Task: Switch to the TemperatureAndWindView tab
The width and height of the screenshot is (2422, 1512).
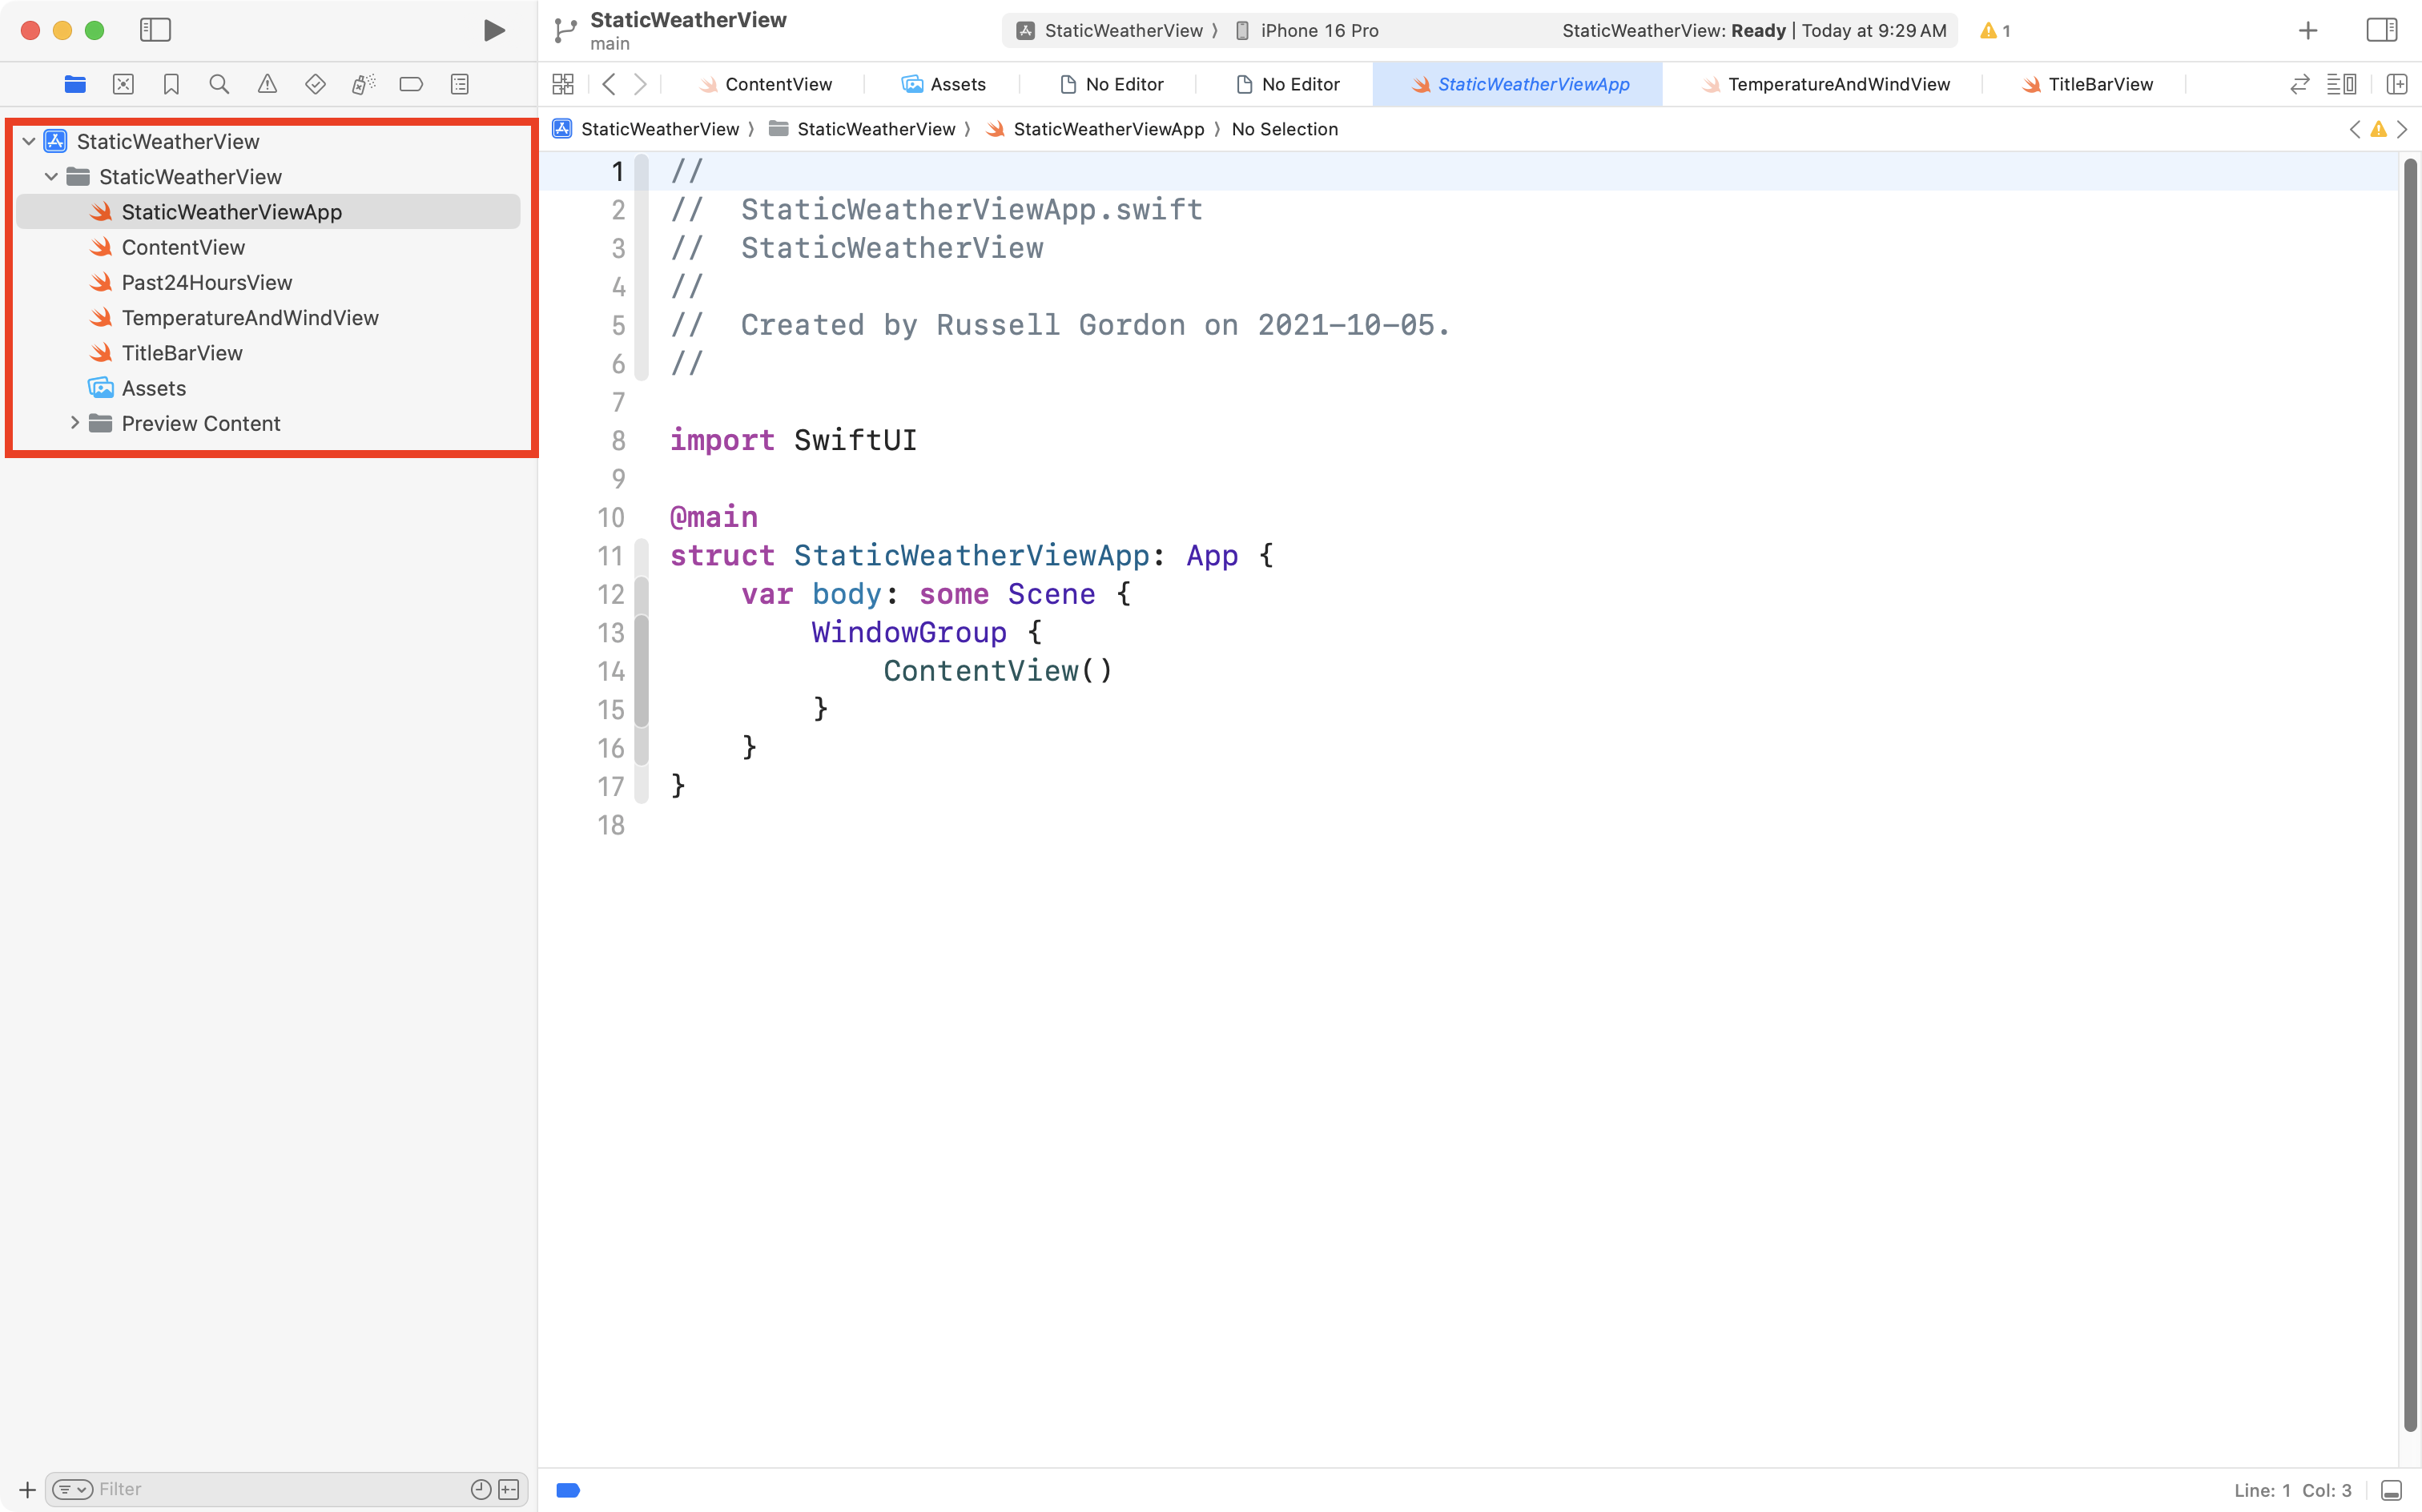Action: click(x=1837, y=85)
